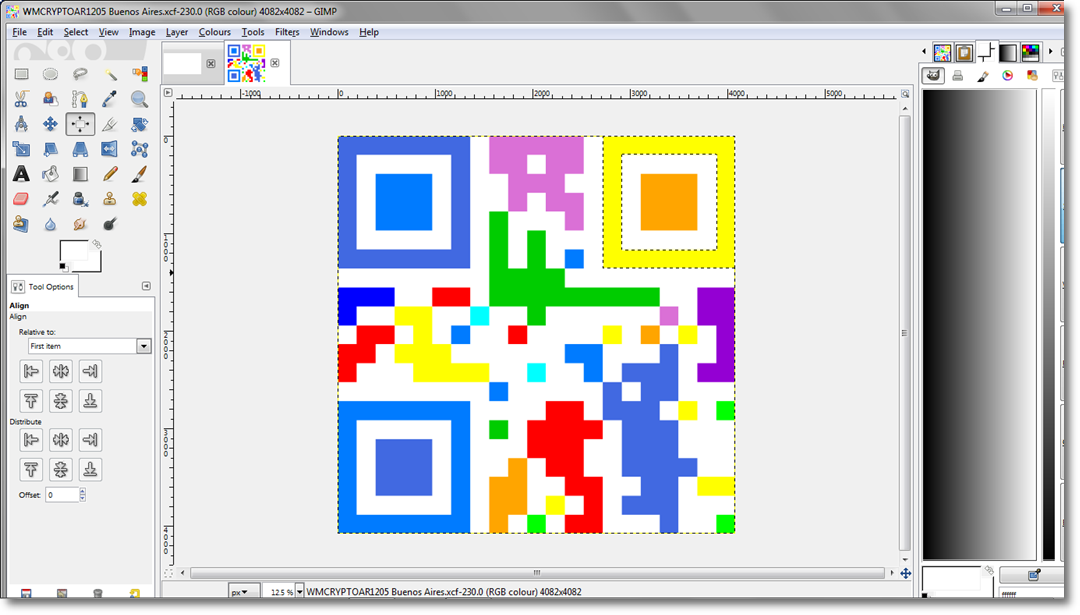Select the Perspective tool
The height and width of the screenshot is (615, 1080).
pyautogui.click(x=80, y=149)
